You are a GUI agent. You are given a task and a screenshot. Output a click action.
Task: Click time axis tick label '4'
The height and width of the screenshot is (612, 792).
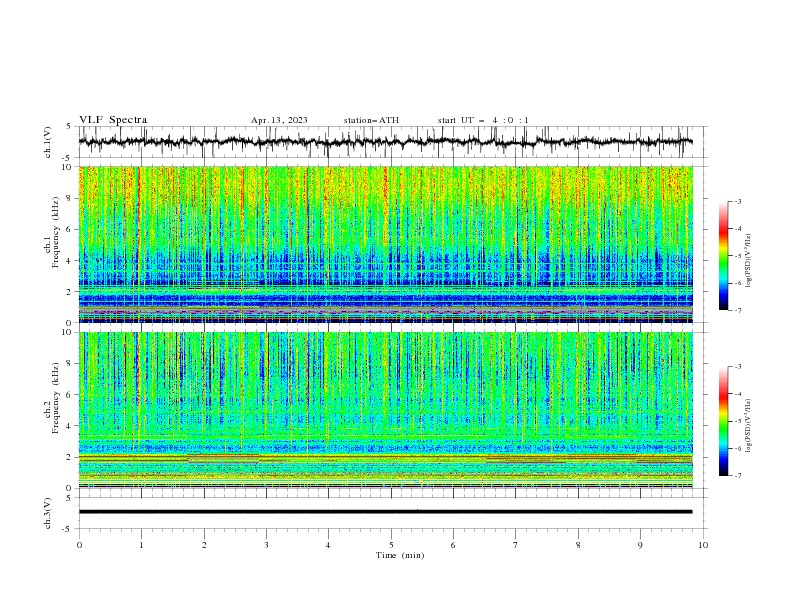click(328, 545)
